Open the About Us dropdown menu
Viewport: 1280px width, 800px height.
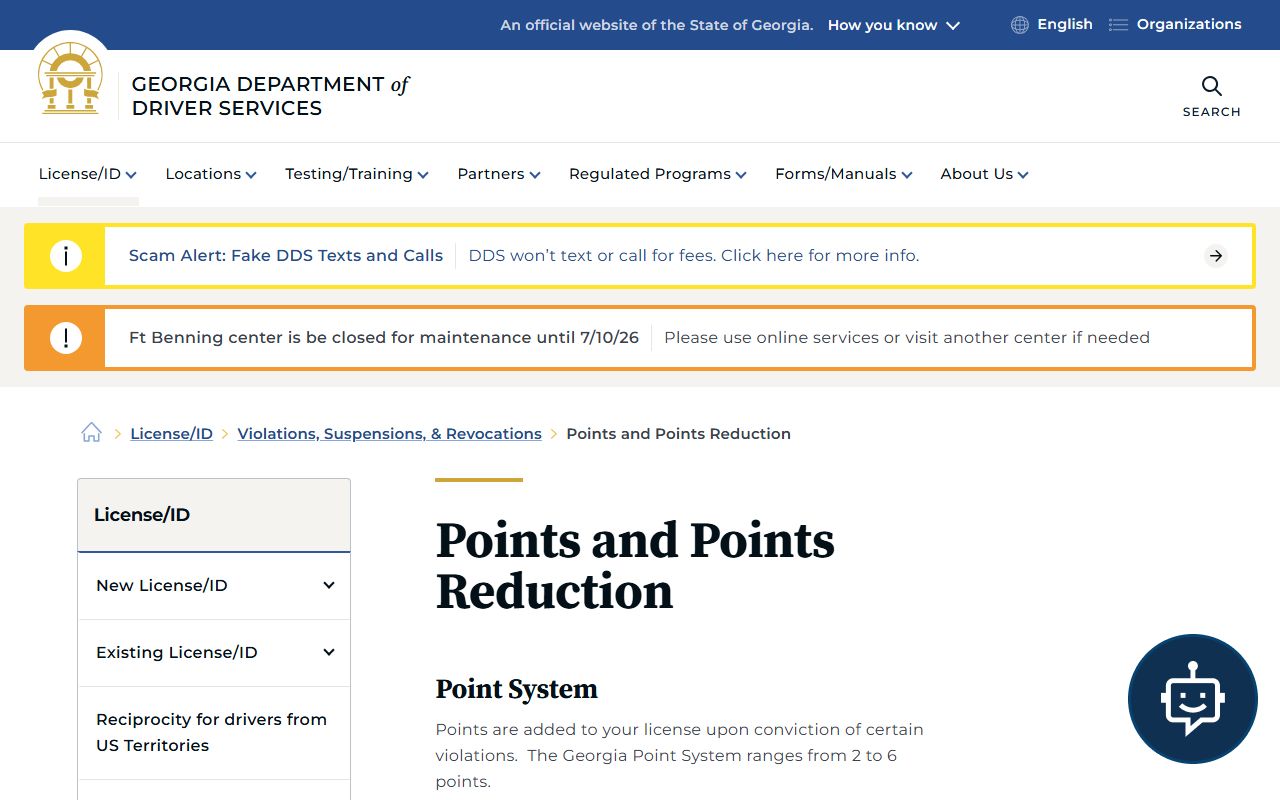(984, 174)
